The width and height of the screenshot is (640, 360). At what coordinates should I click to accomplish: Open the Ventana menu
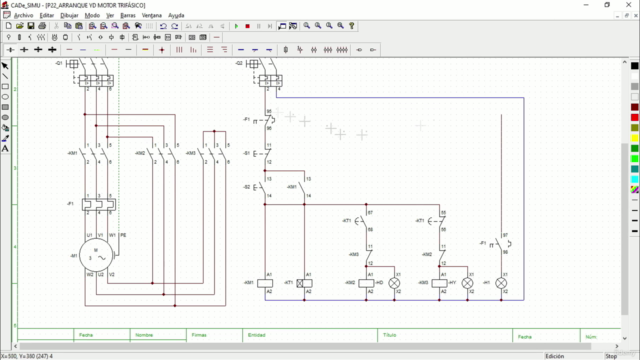click(152, 16)
